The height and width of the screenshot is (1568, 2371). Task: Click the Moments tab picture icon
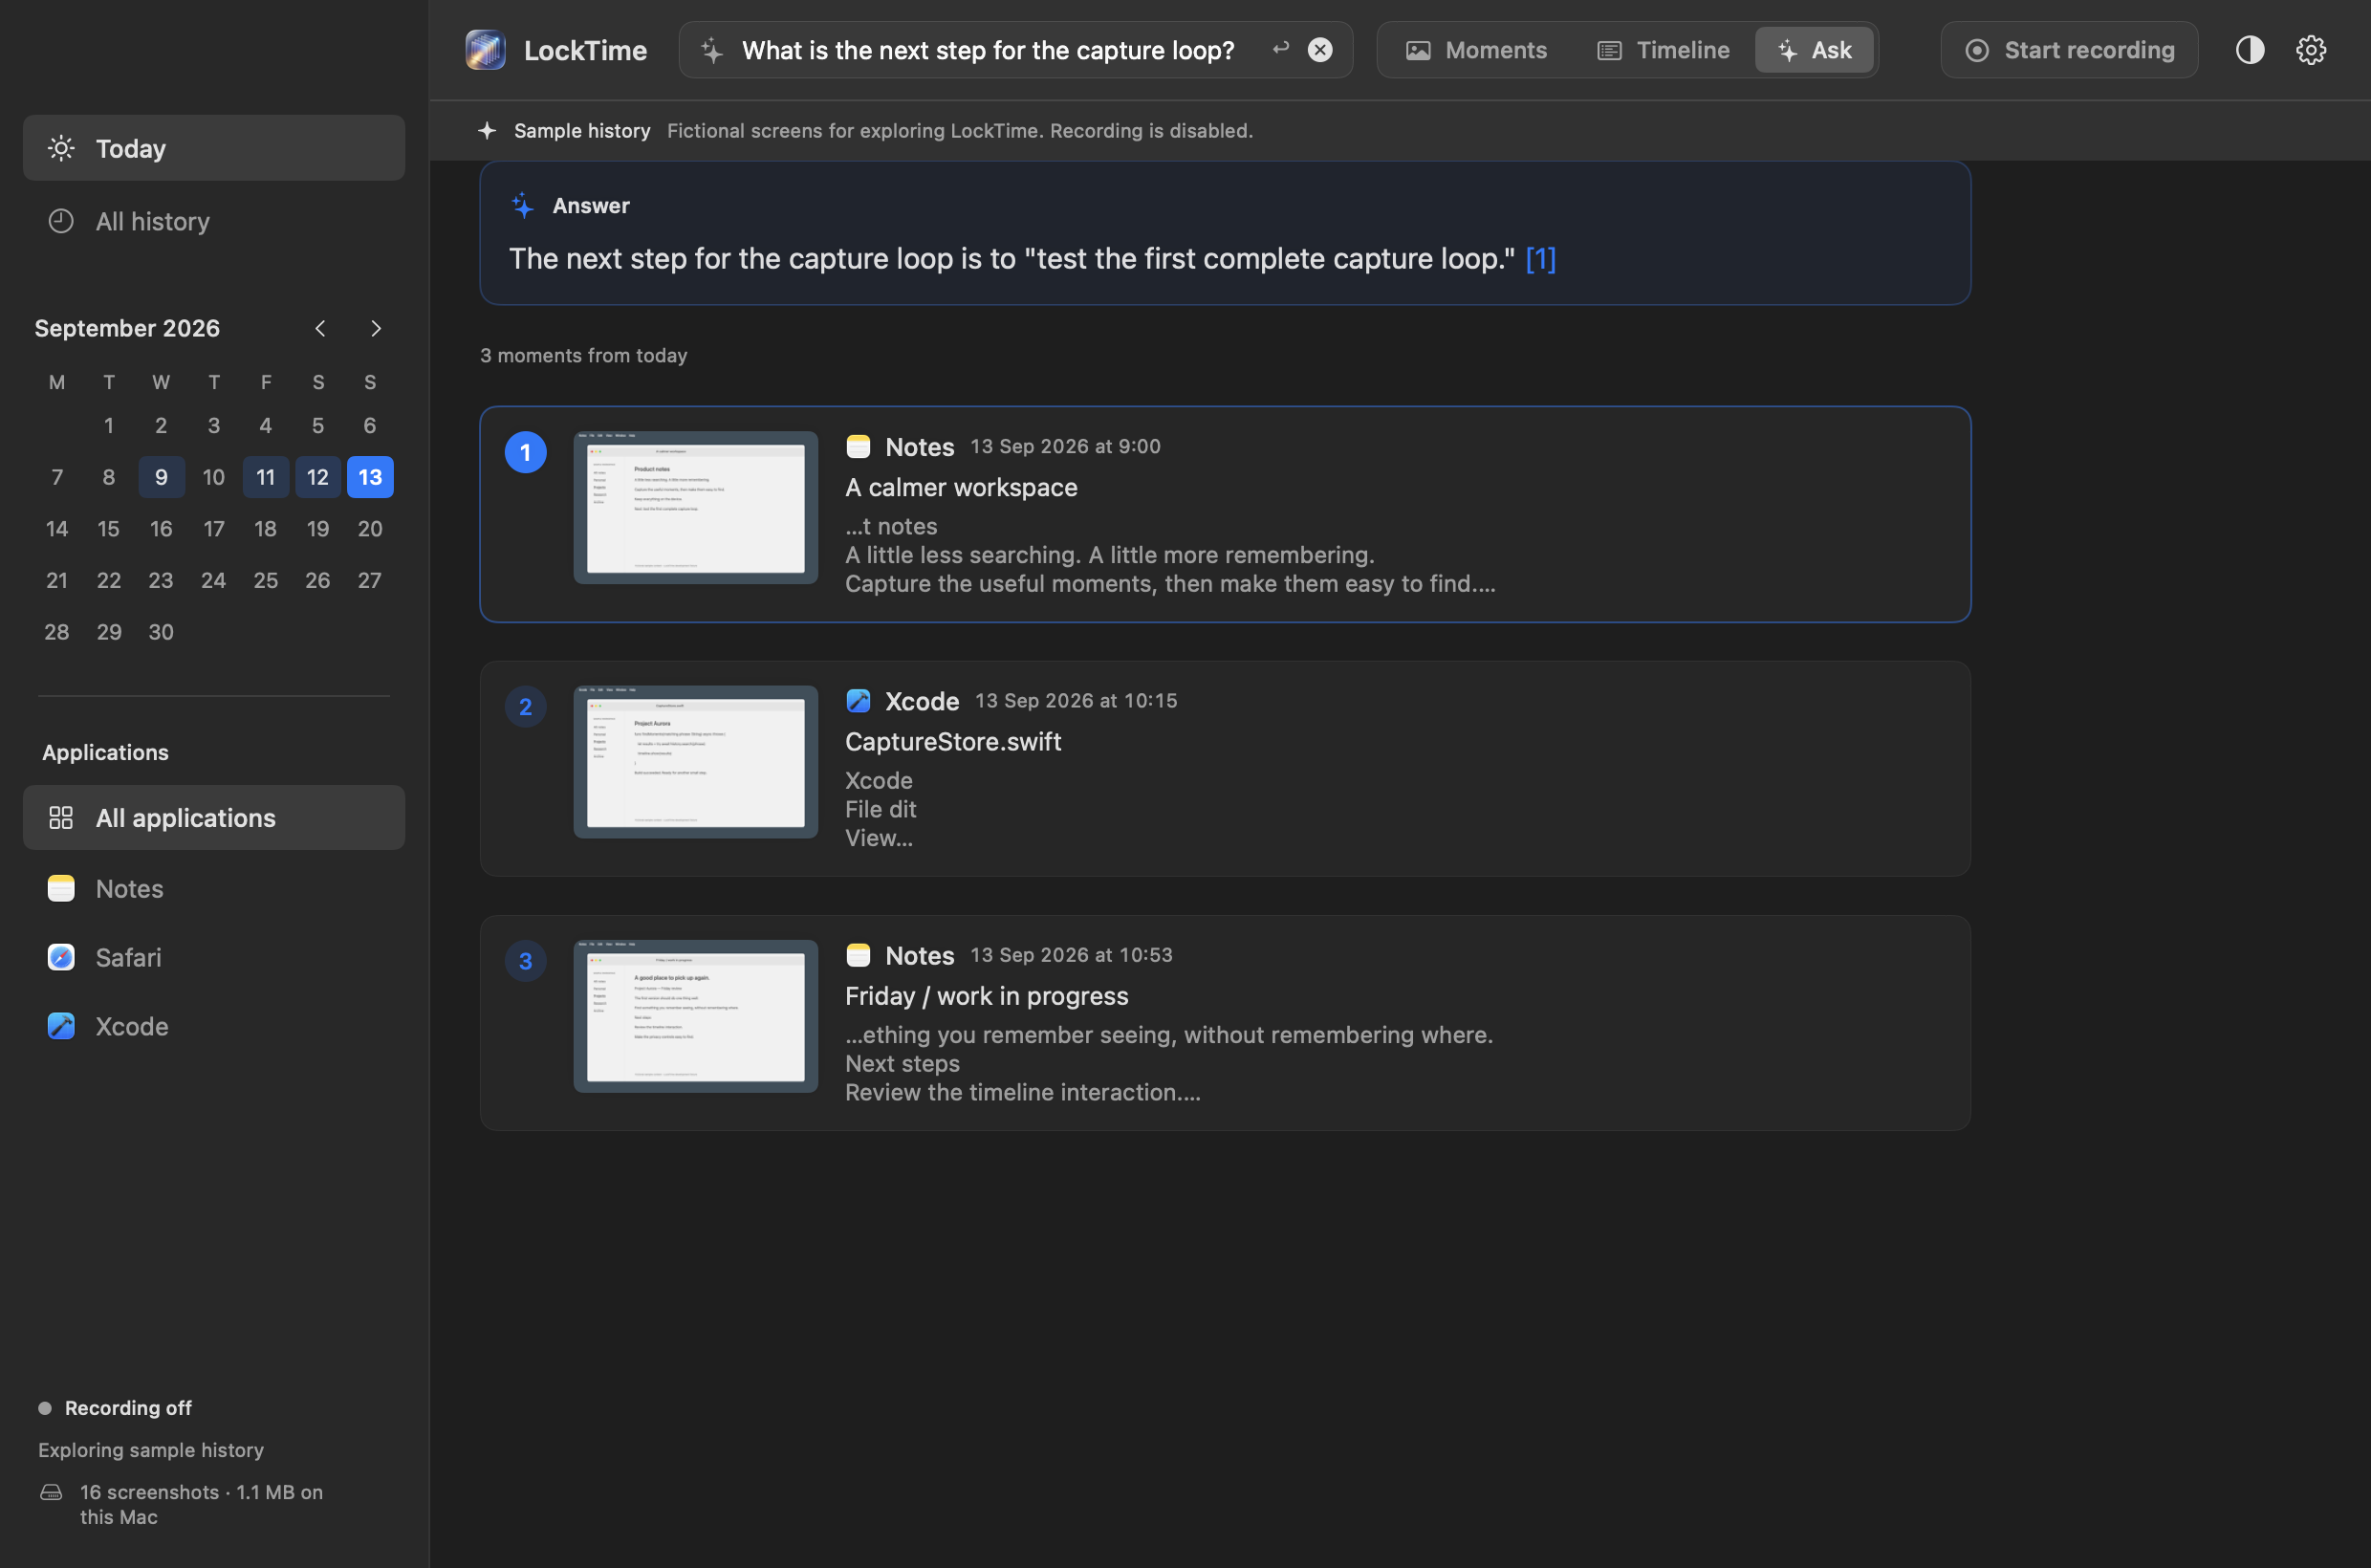[1418, 50]
